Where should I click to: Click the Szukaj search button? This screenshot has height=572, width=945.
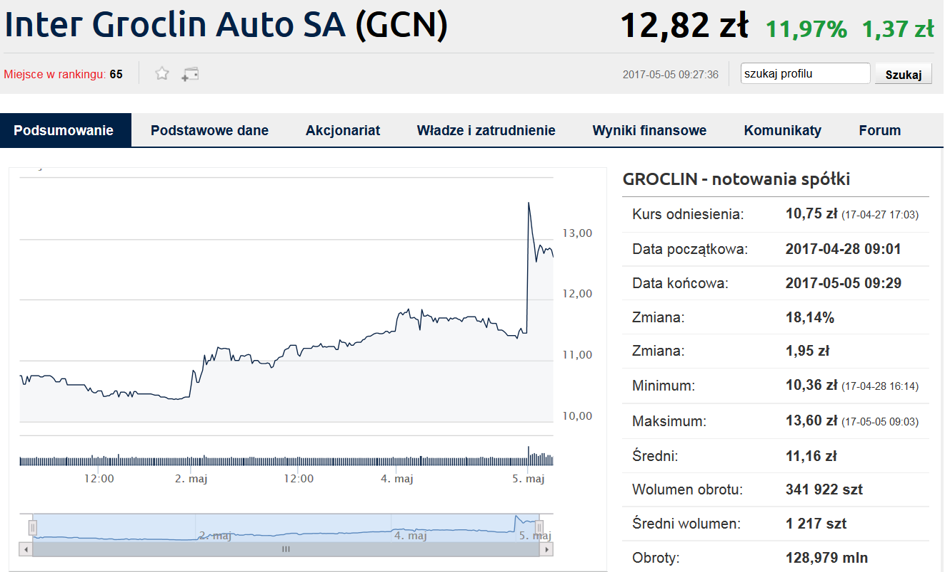903,74
